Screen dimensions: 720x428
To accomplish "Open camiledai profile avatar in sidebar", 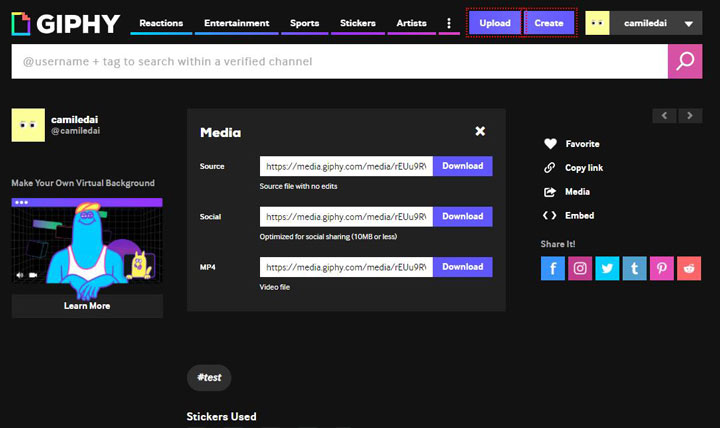I will (x=28, y=125).
